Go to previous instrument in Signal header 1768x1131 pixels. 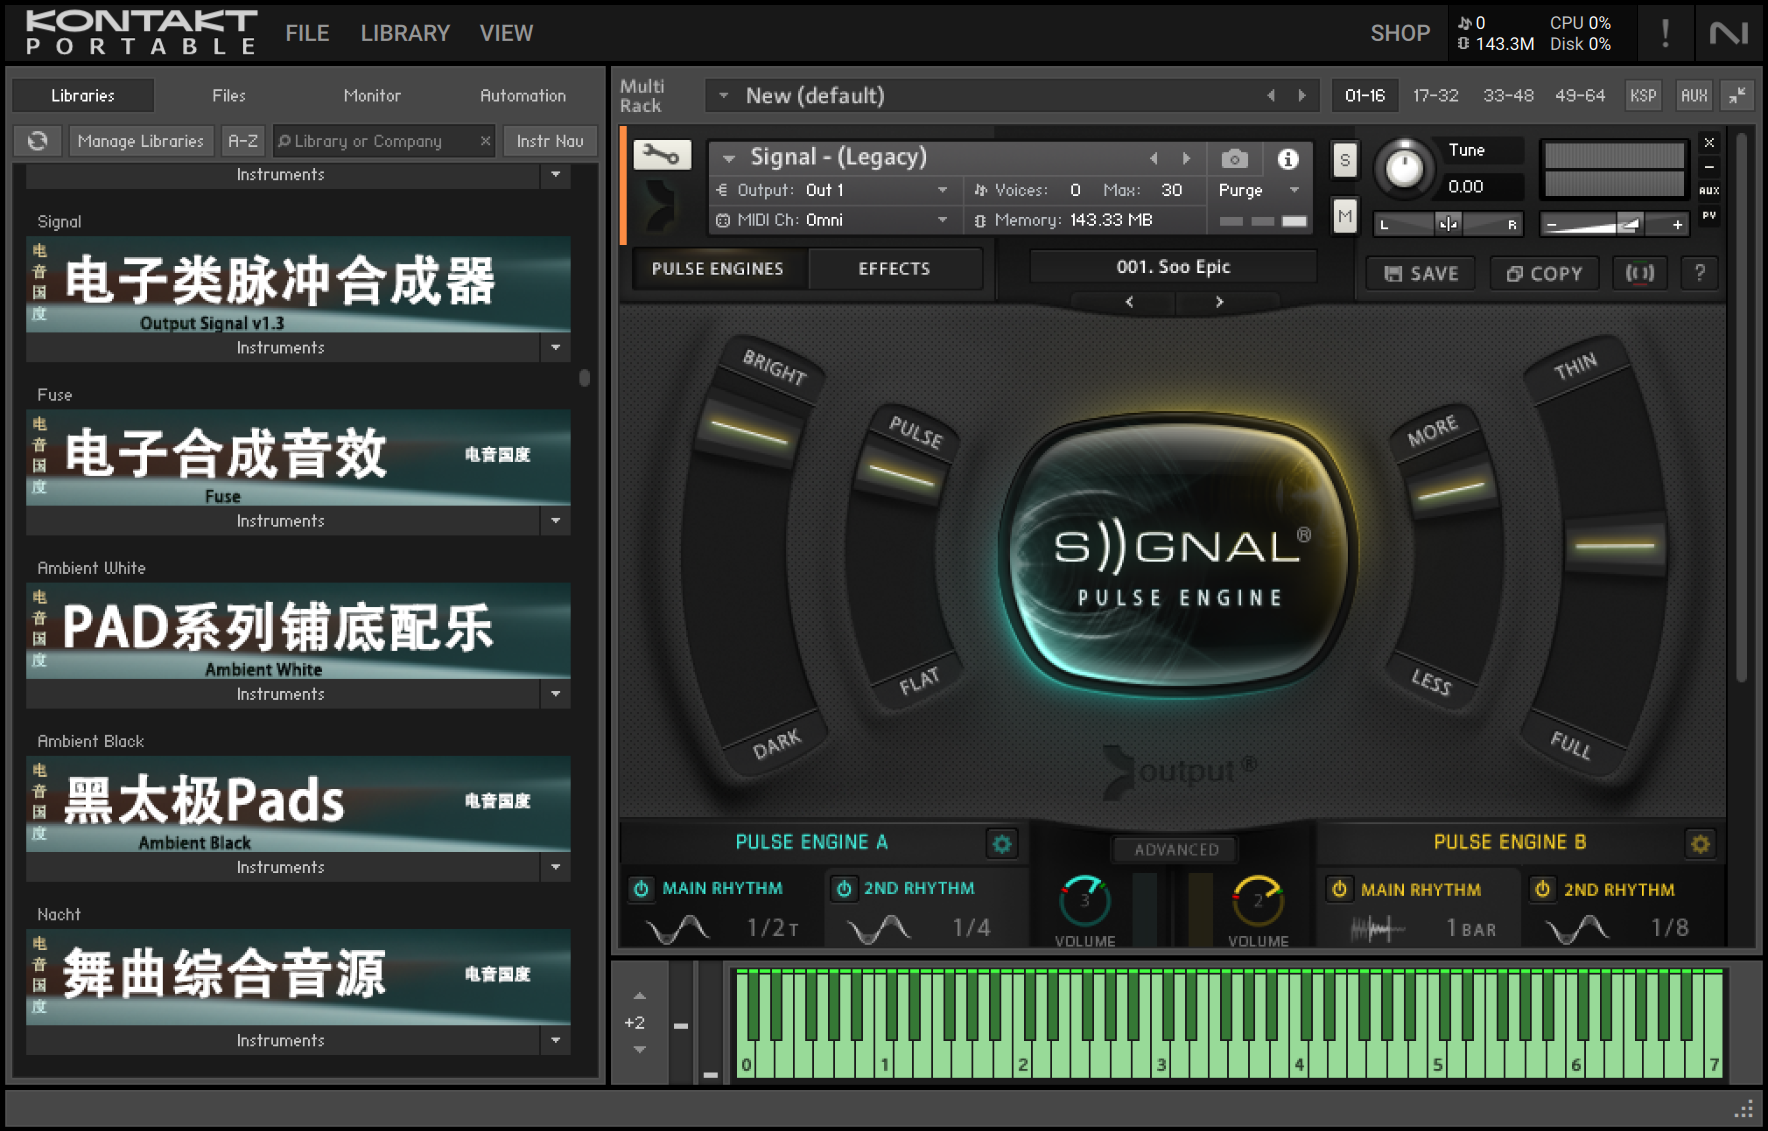[1154, 158]
